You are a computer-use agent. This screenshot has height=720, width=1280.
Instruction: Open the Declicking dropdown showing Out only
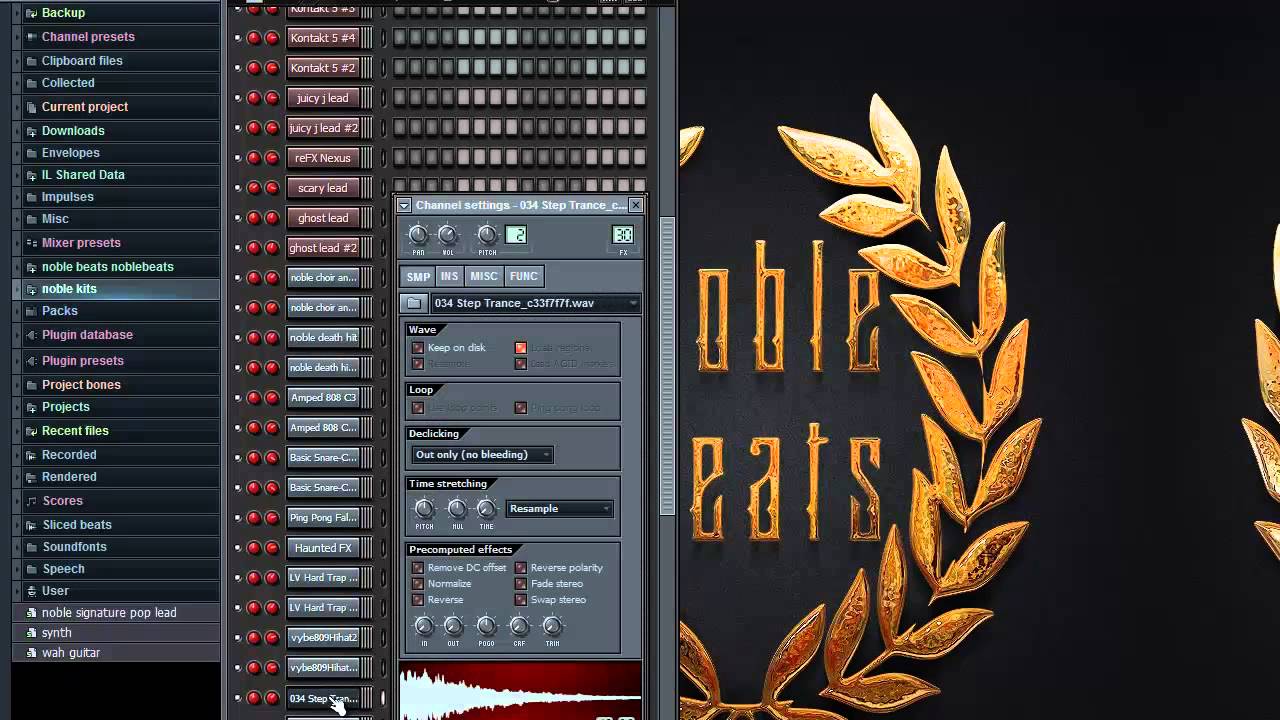coord(480,454)
